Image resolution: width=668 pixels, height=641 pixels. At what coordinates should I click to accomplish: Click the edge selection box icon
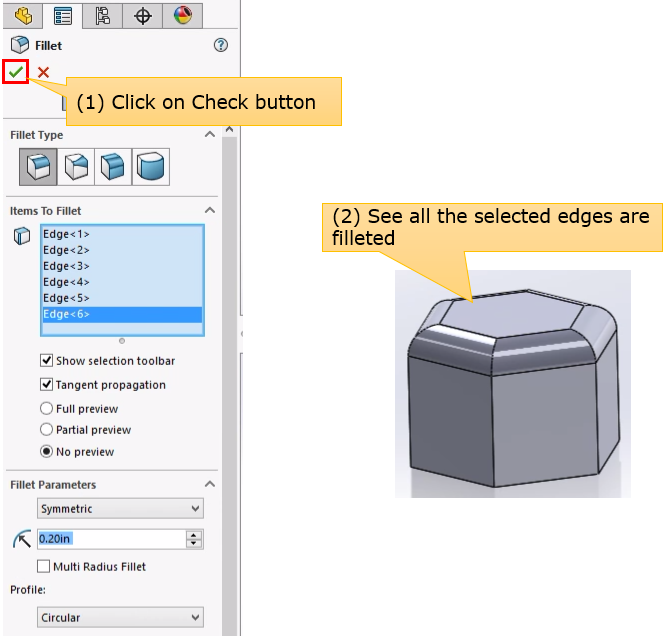click(x=22, y=236)
